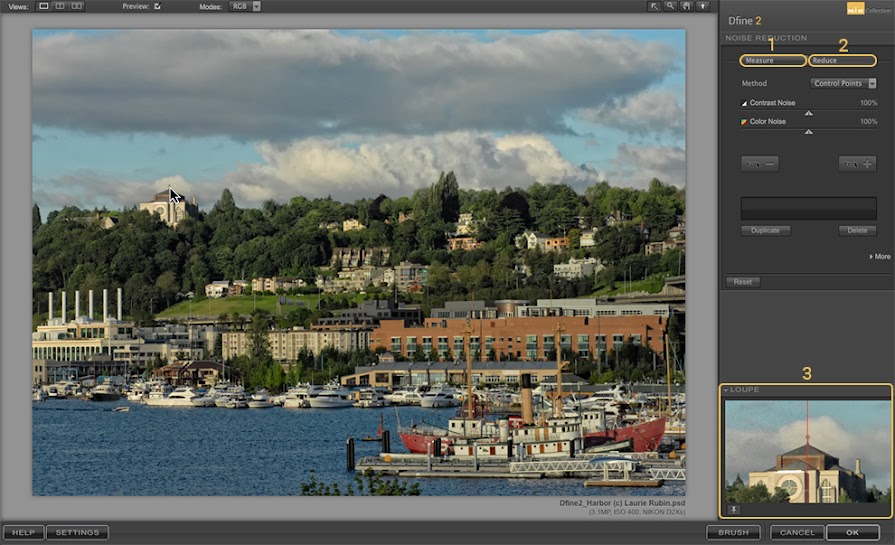Click the Contrast Noise slider handle
The width and height of the screenshot is (895, 545).
[x=809, y=114]
